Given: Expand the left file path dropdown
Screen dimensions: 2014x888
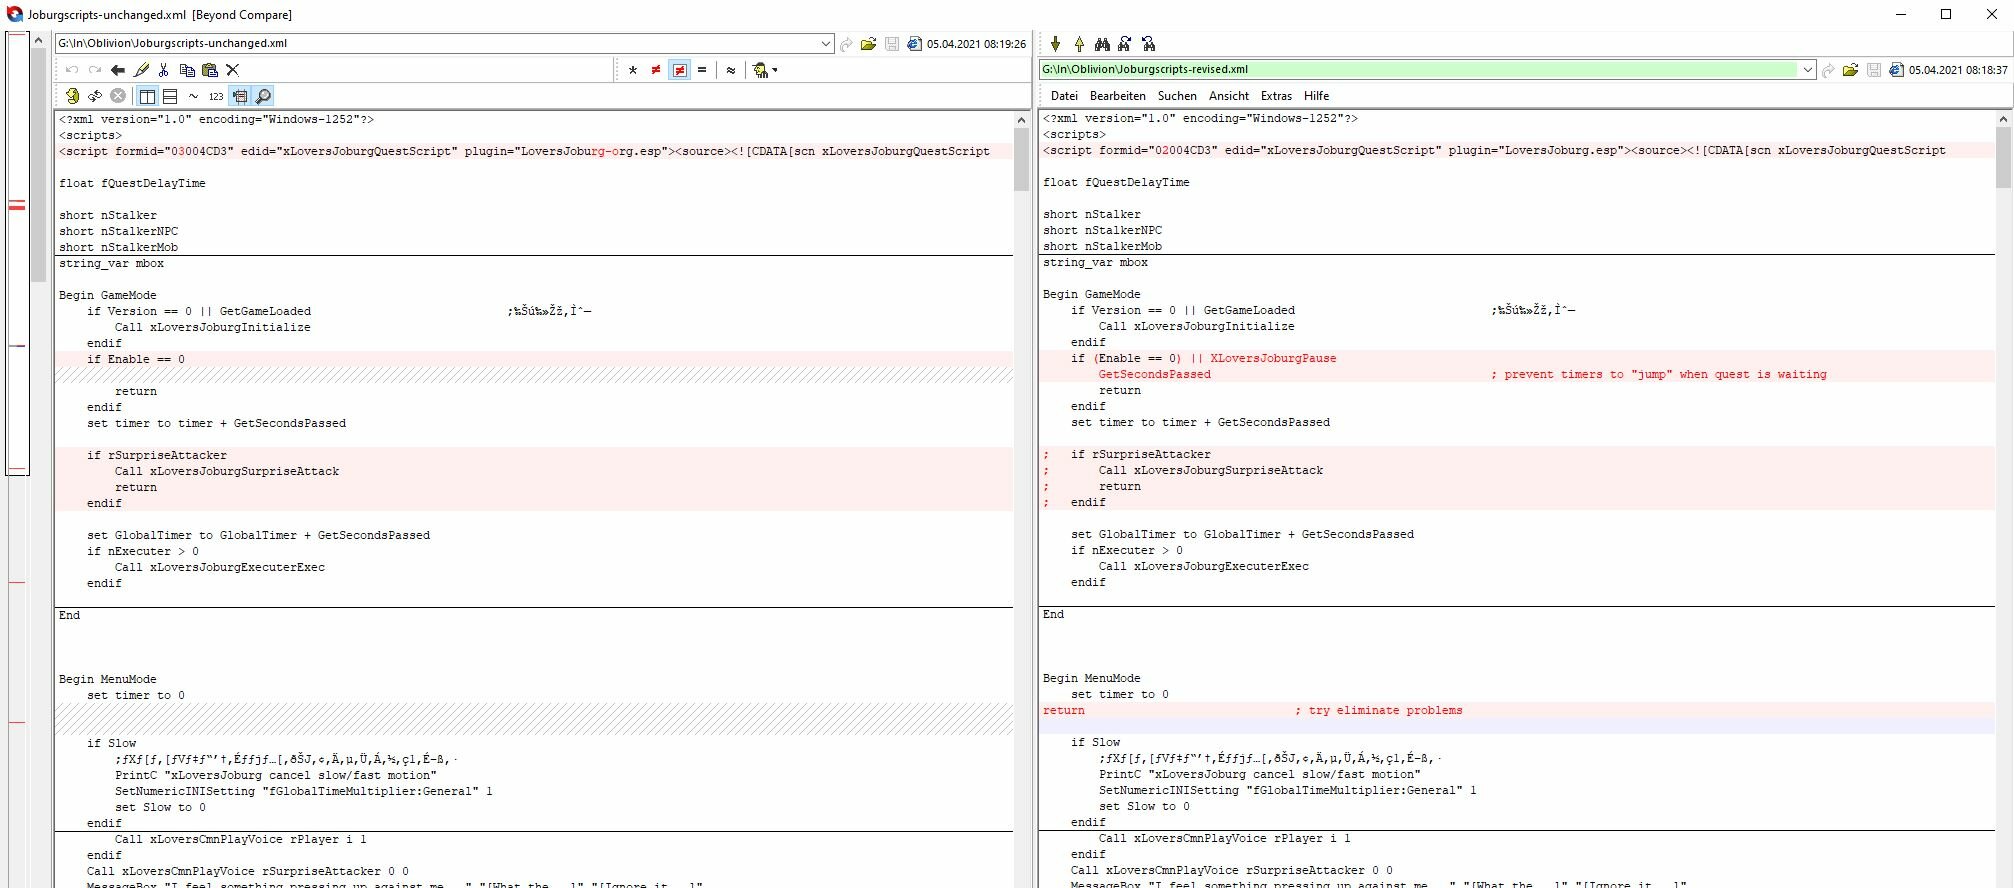Looking at the screenshot, I should pos(826,44).
